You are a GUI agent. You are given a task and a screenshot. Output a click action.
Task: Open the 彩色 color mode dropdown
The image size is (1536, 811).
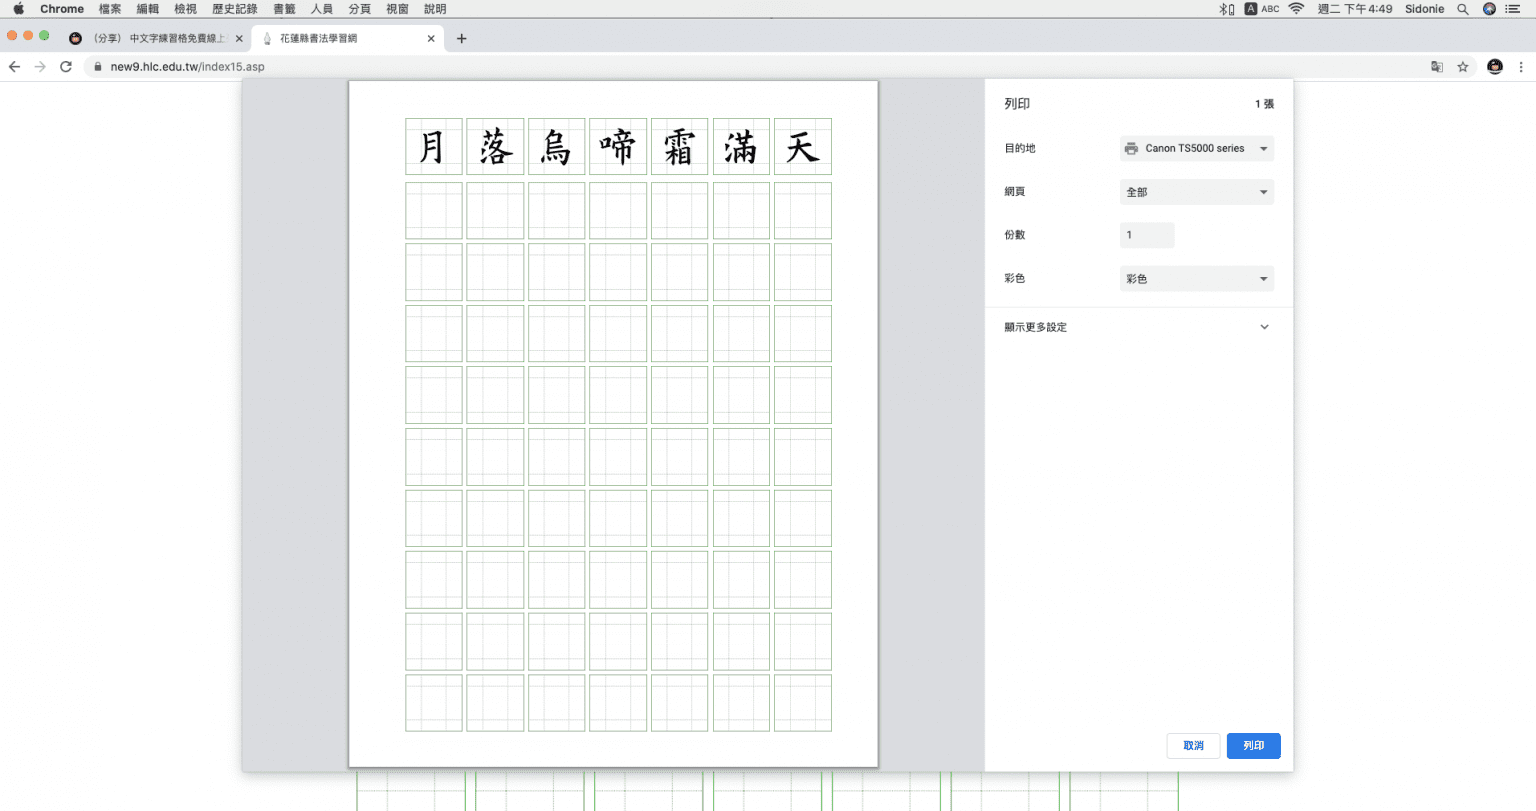tap(1197, 279)
